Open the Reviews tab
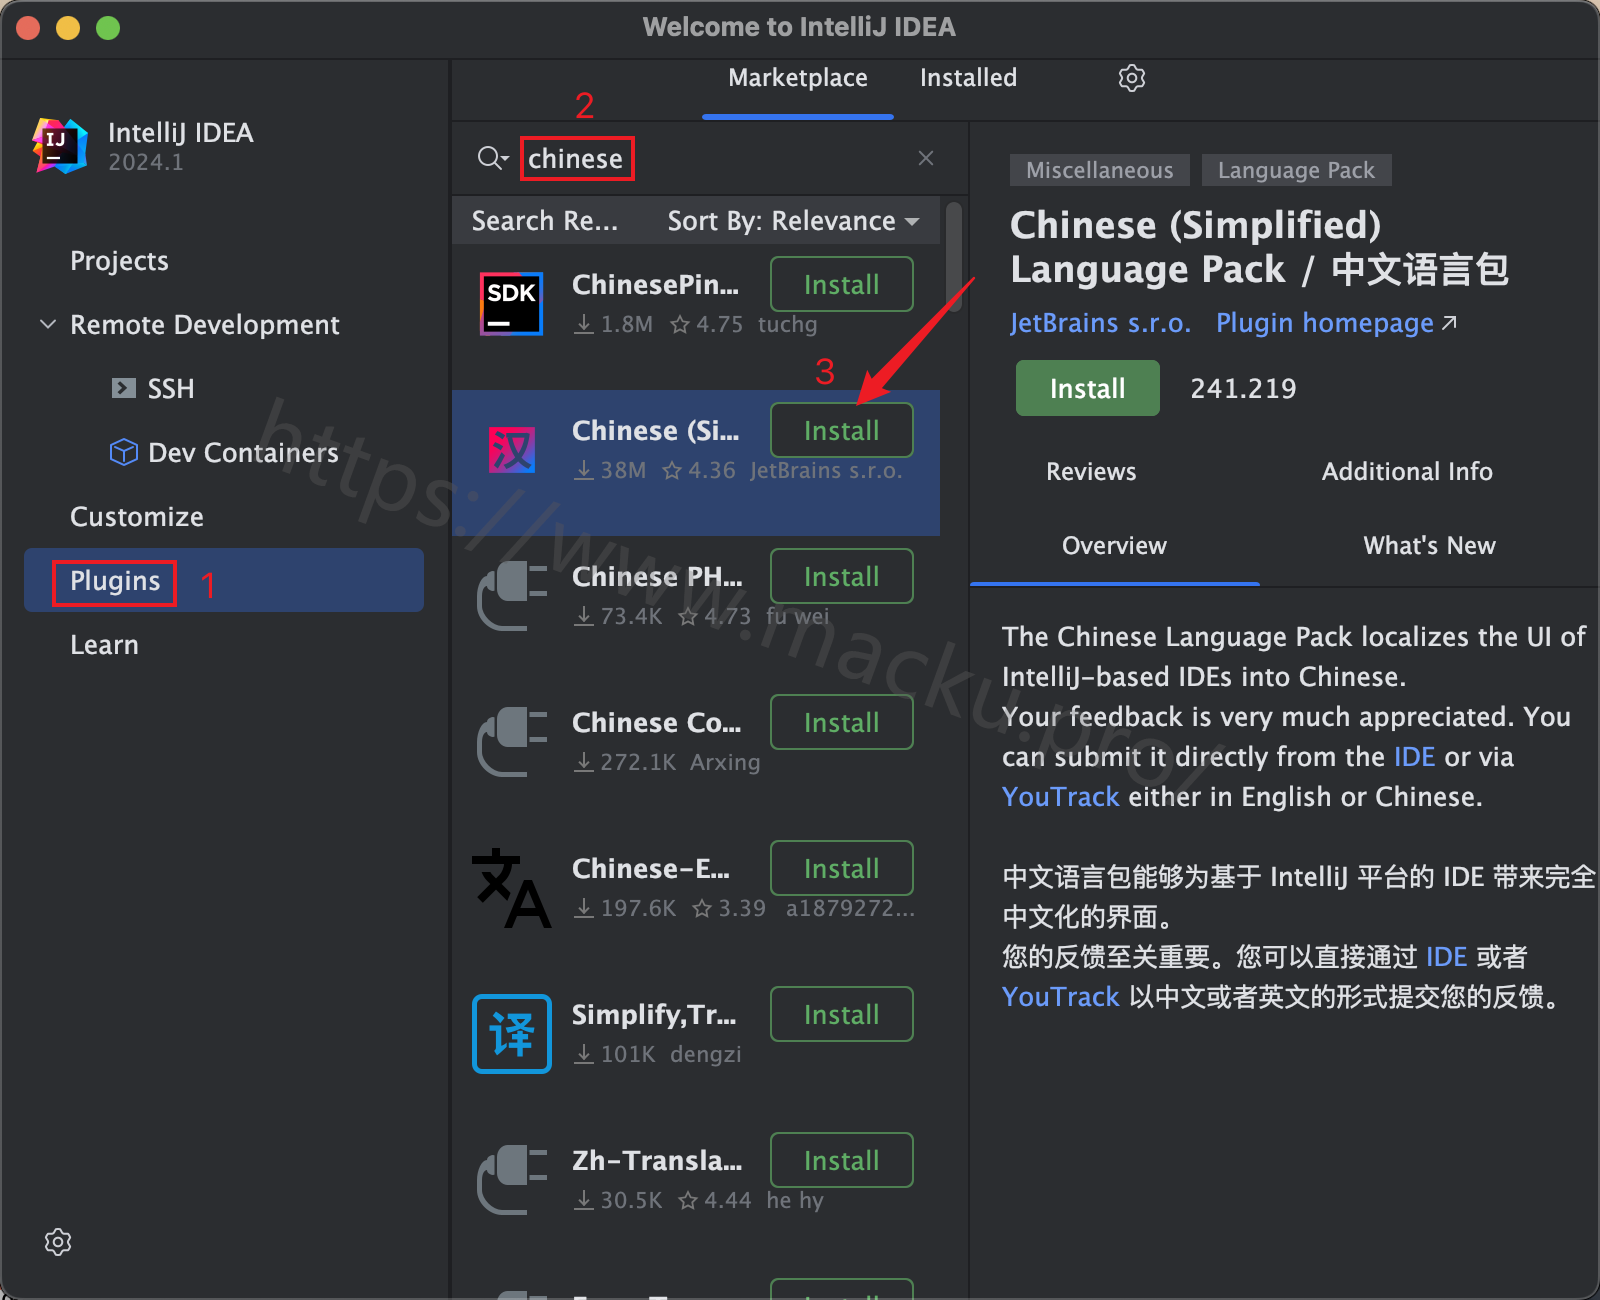The height and width of the screenshot is (1300, 1600). pos(1091,471)
